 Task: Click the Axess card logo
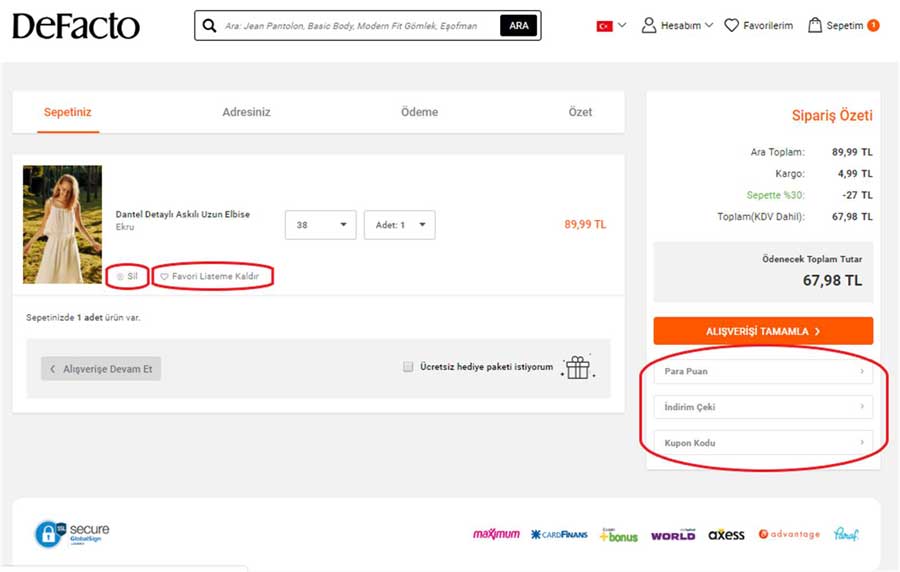point(726,535)
